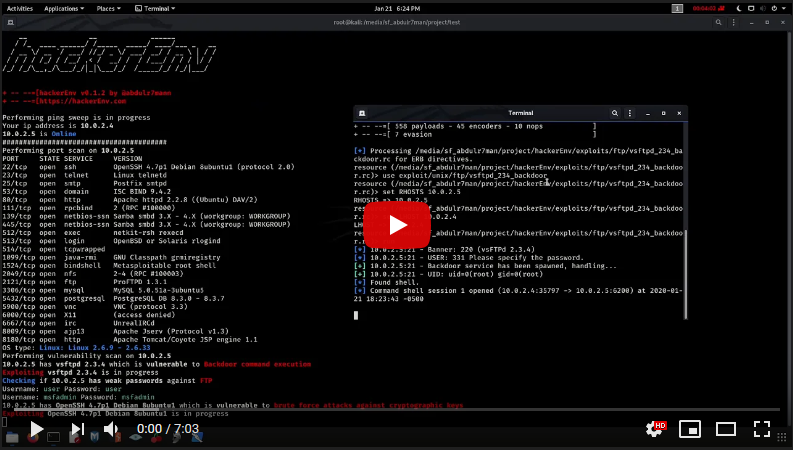Click the workspace indicator labeled 1
The height and width of the screenshot is (450, 793).
pos(677,9)
